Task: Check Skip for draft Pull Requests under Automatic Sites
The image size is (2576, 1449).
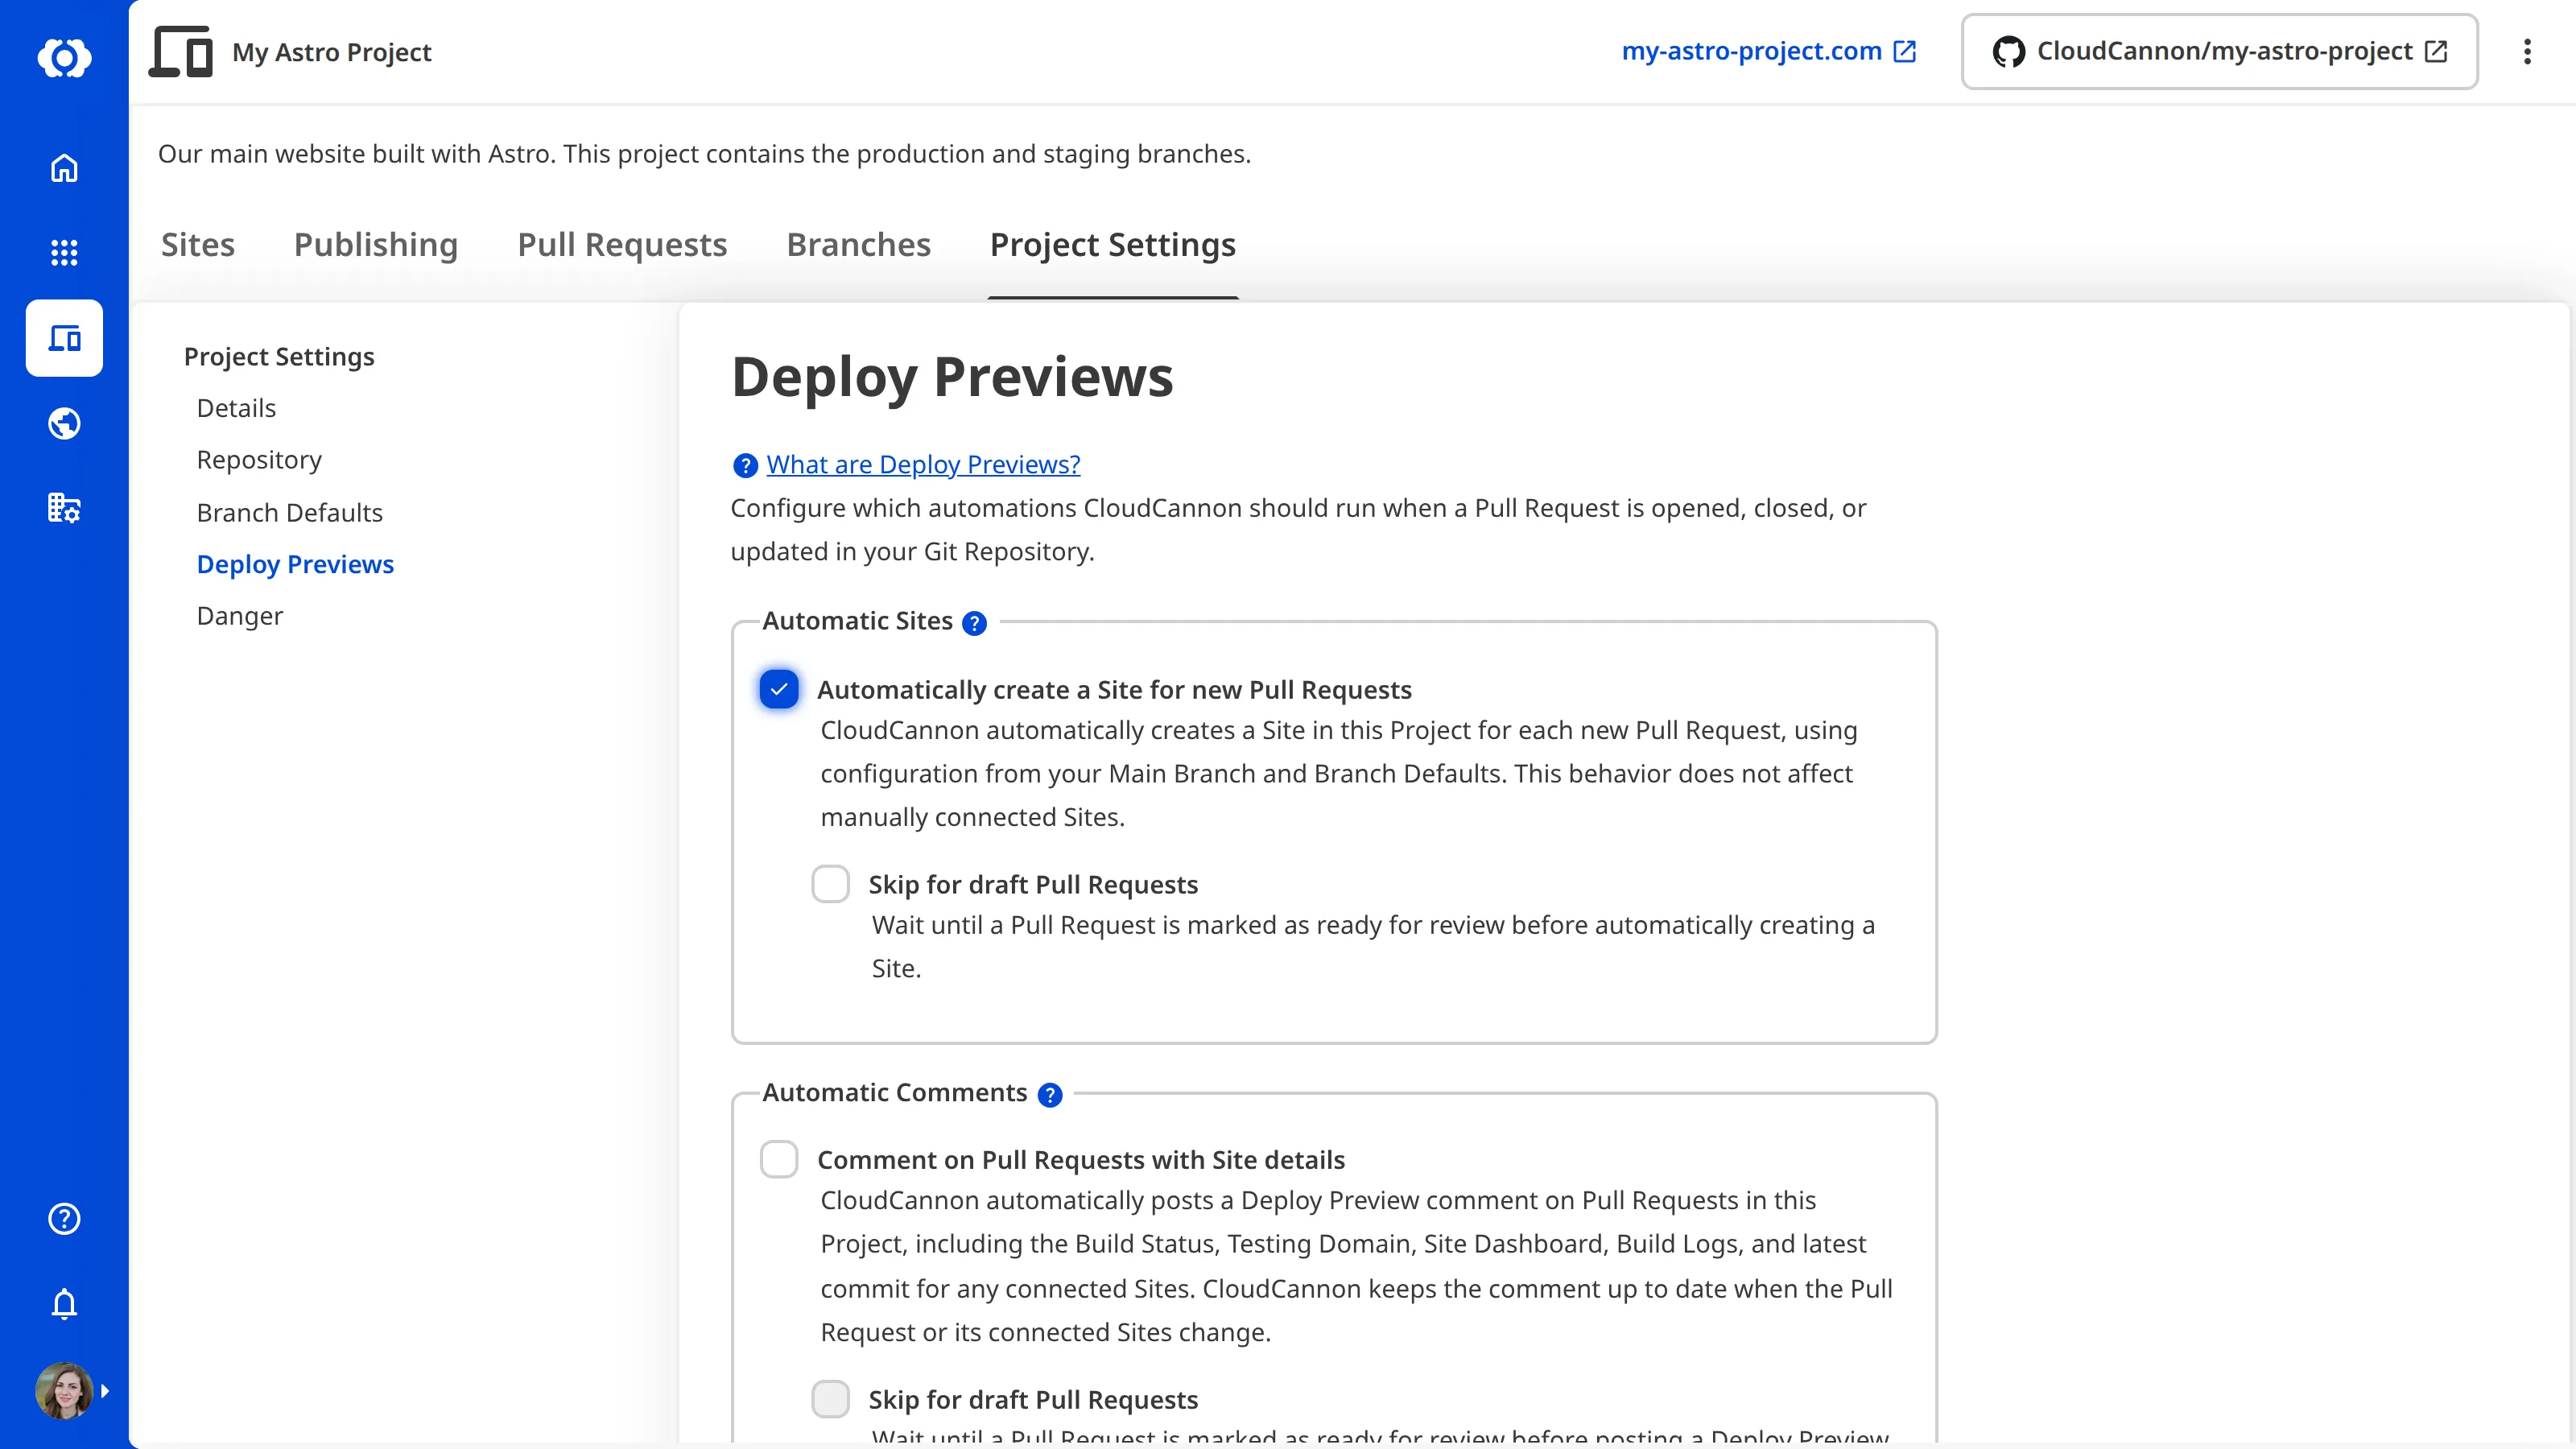Action: pos(831,884)
